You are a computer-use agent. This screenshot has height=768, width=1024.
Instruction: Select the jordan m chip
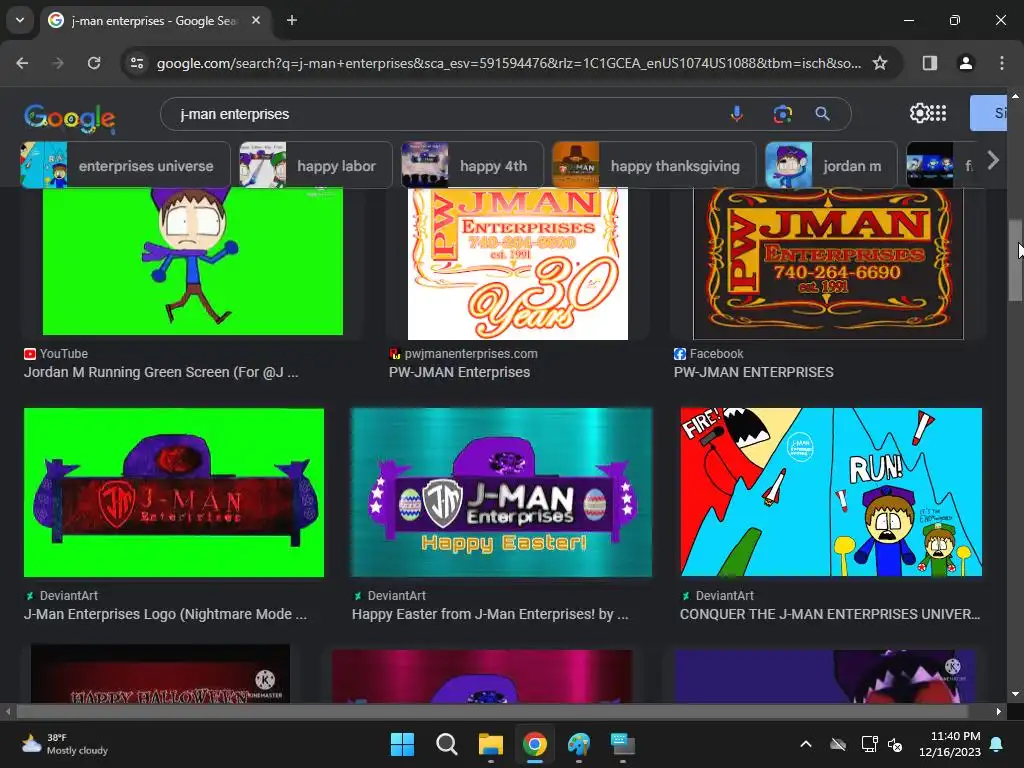click(x=831, y=165)
